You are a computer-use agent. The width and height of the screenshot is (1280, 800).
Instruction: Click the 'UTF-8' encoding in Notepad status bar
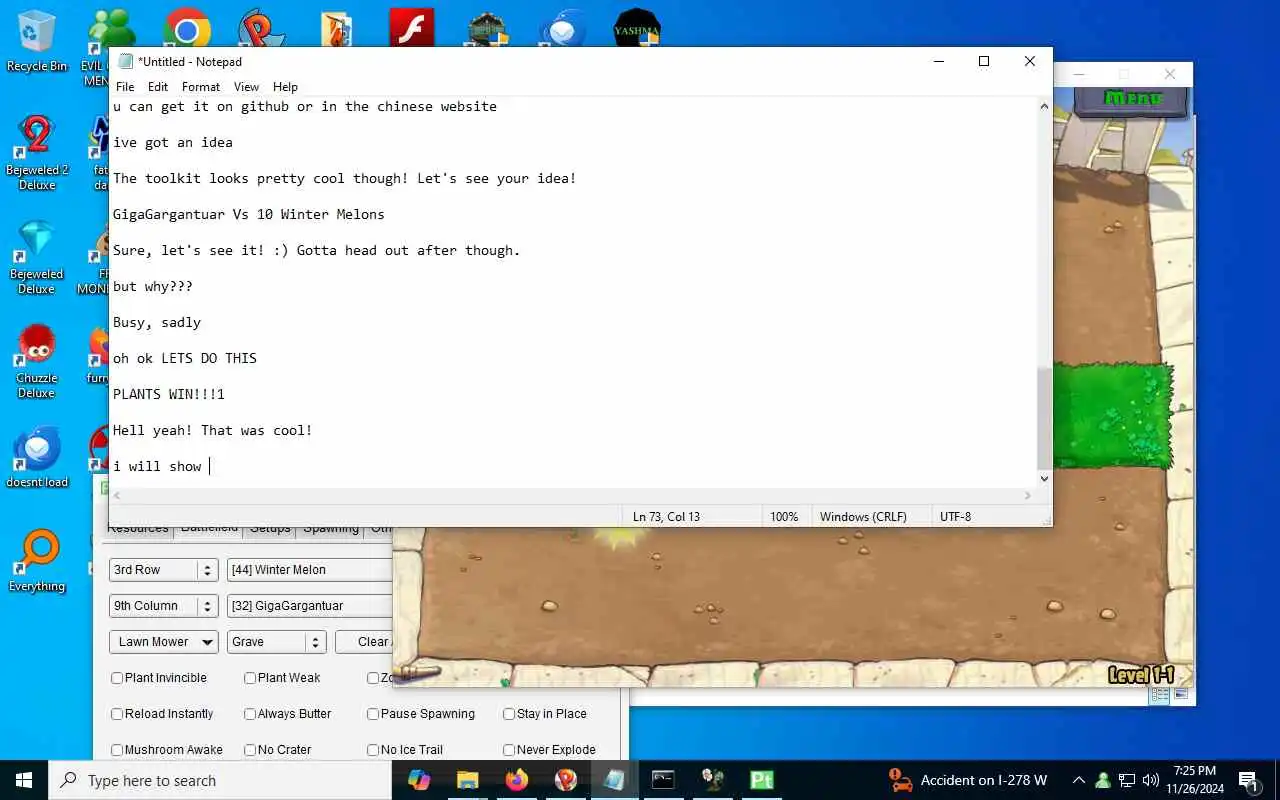(x=956, y=517)
